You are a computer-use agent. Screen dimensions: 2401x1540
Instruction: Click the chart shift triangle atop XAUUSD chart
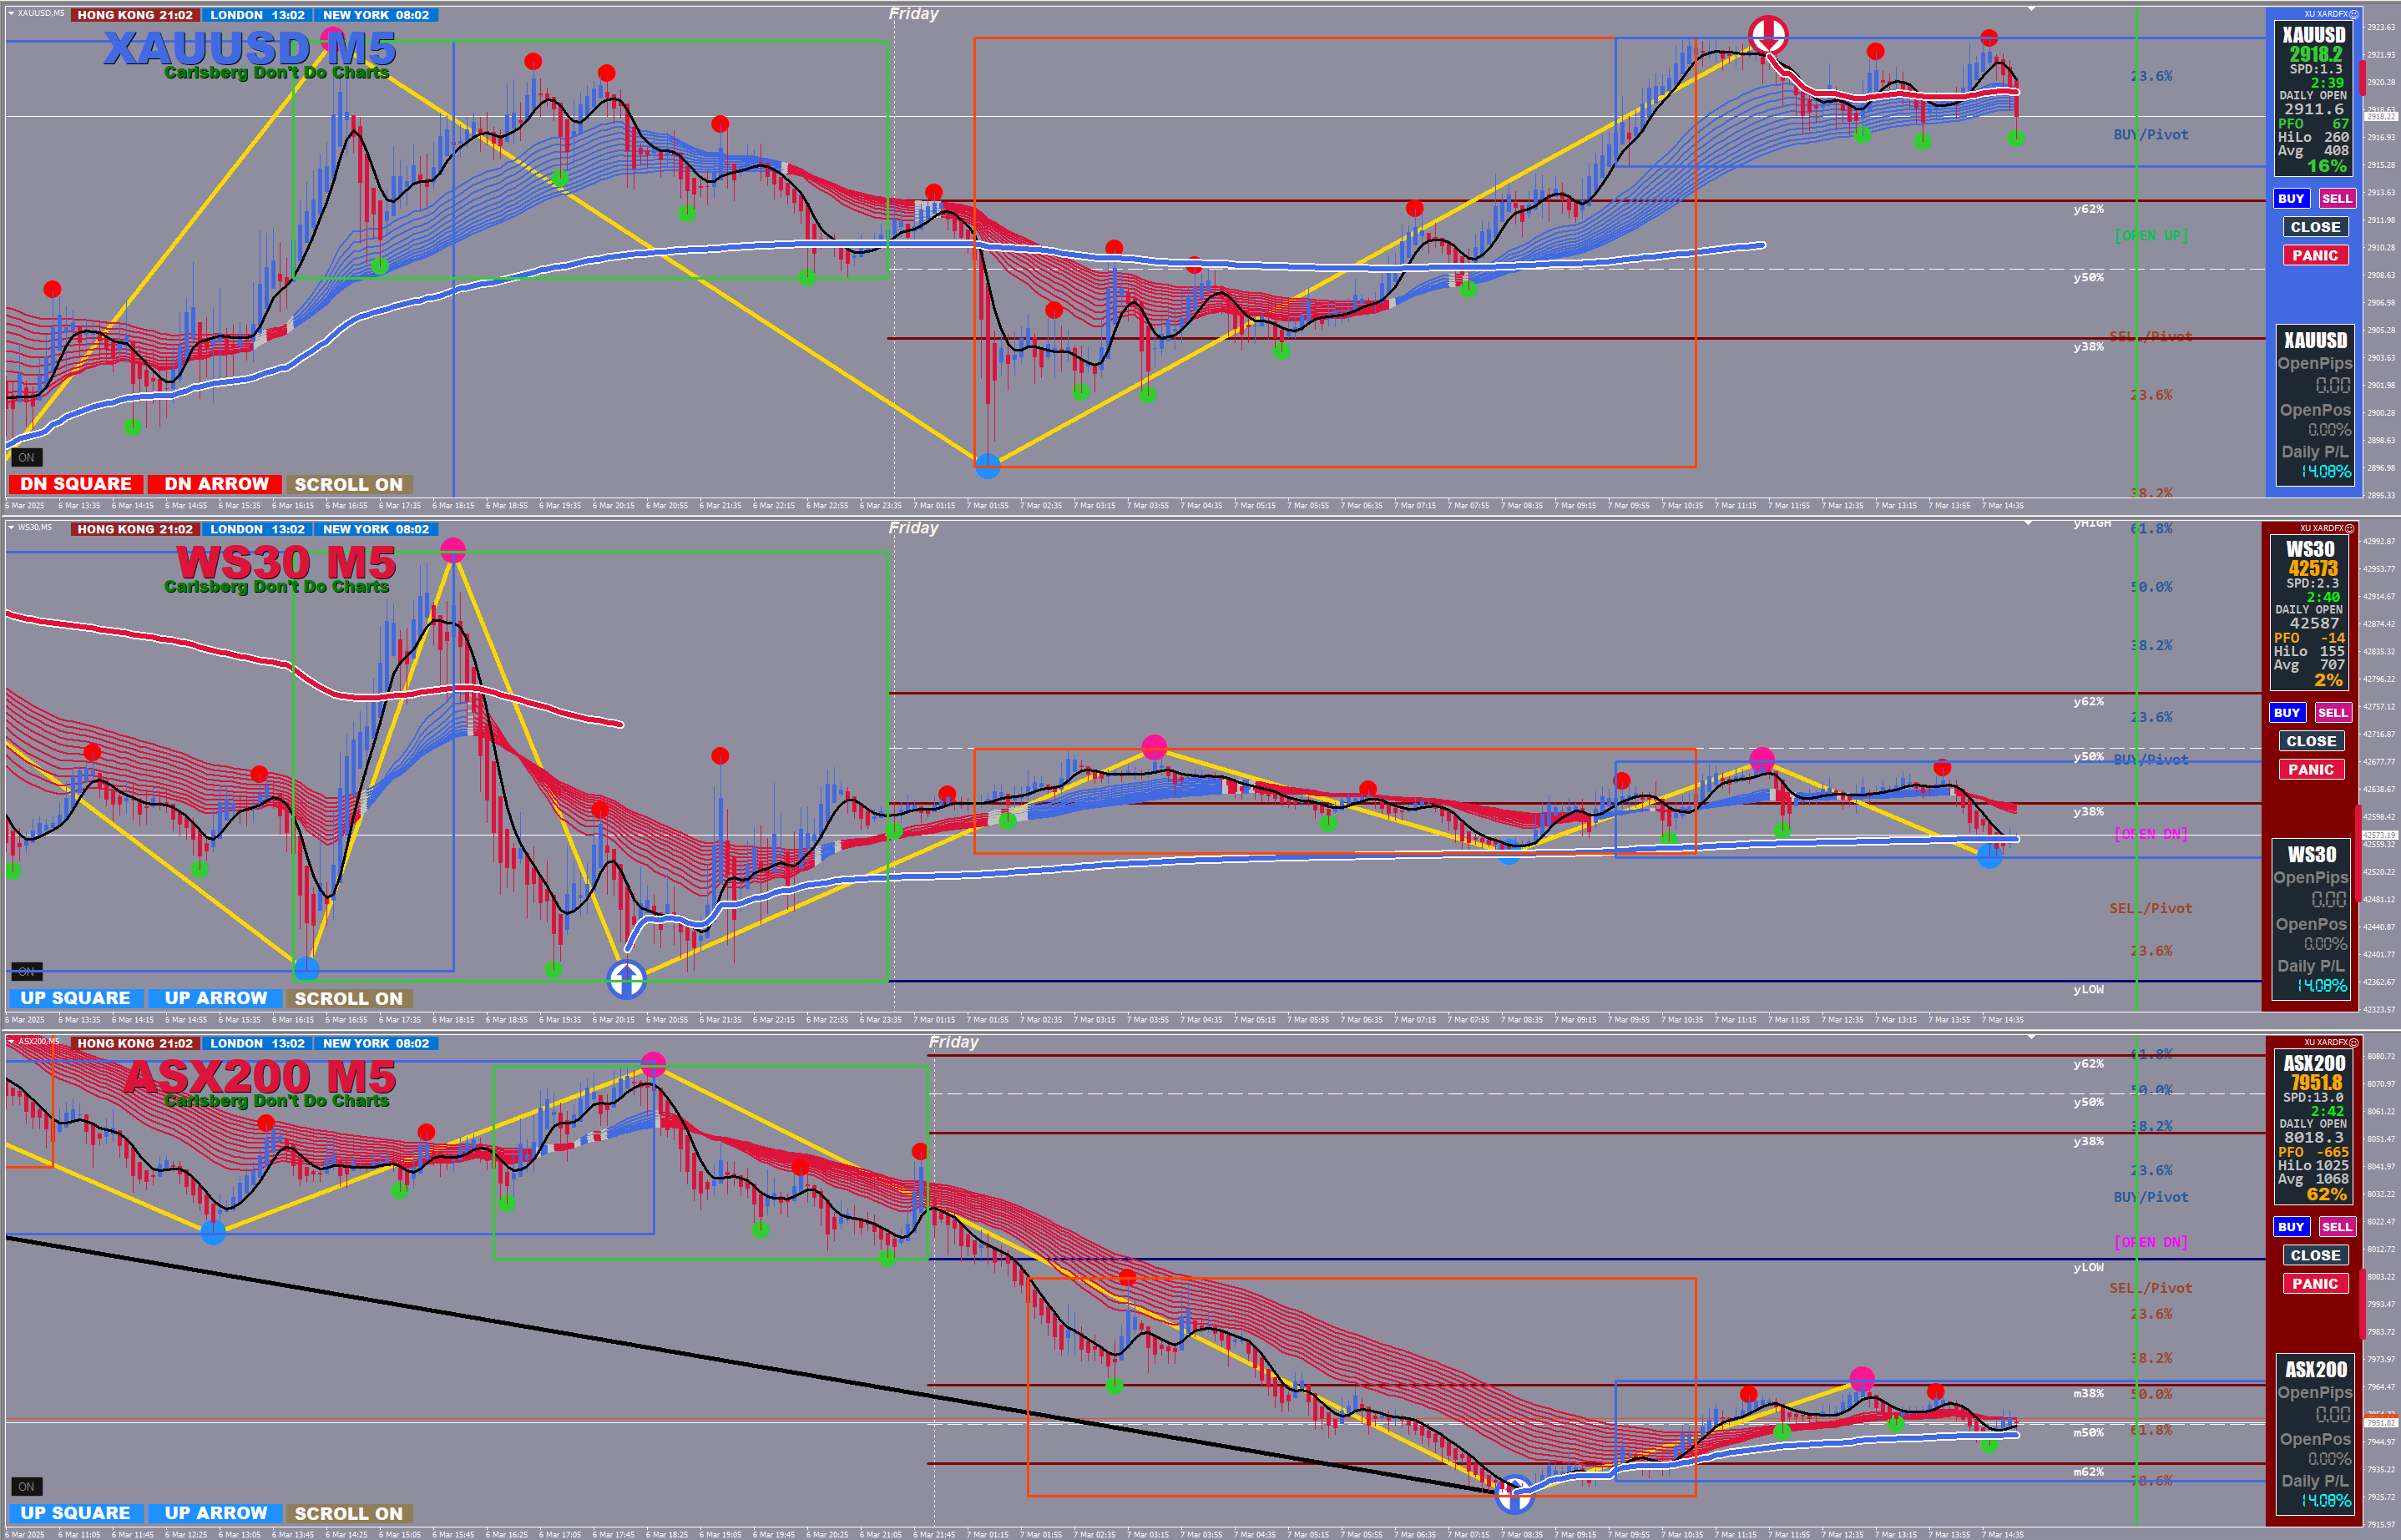[2031, 9]
